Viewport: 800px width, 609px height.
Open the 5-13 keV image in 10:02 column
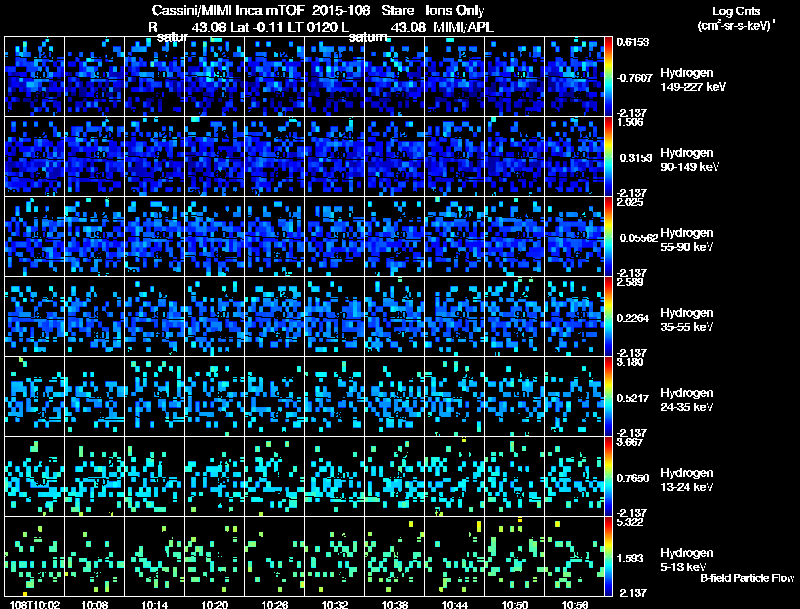[34, 557]
